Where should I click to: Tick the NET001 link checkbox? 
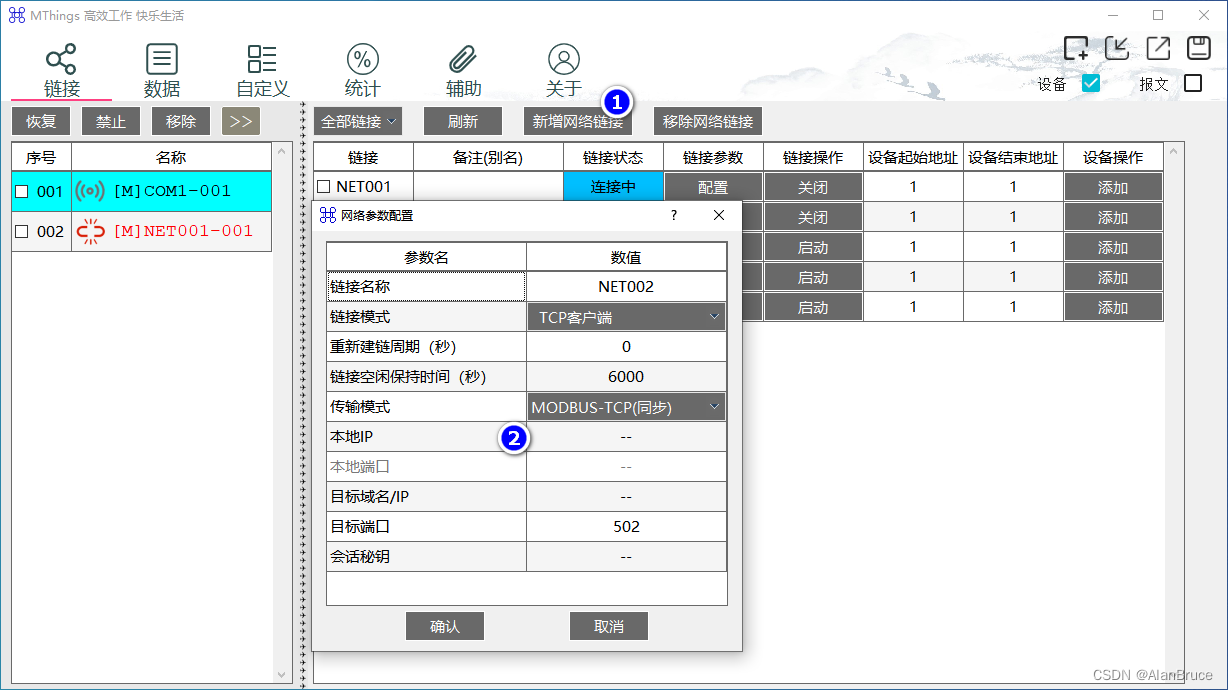click(x=323, y=186)
